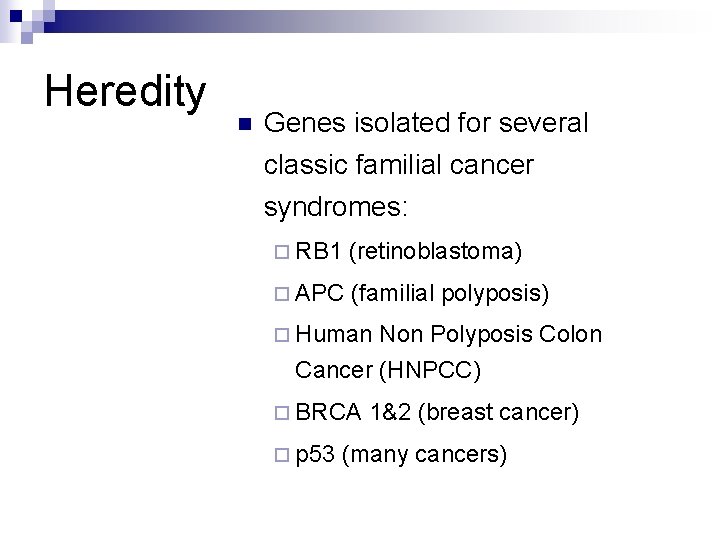Viewport: 720px width, 540px height.
Task: Click 'Cancer (HNPCC)' line
Action: pos(388,370)
